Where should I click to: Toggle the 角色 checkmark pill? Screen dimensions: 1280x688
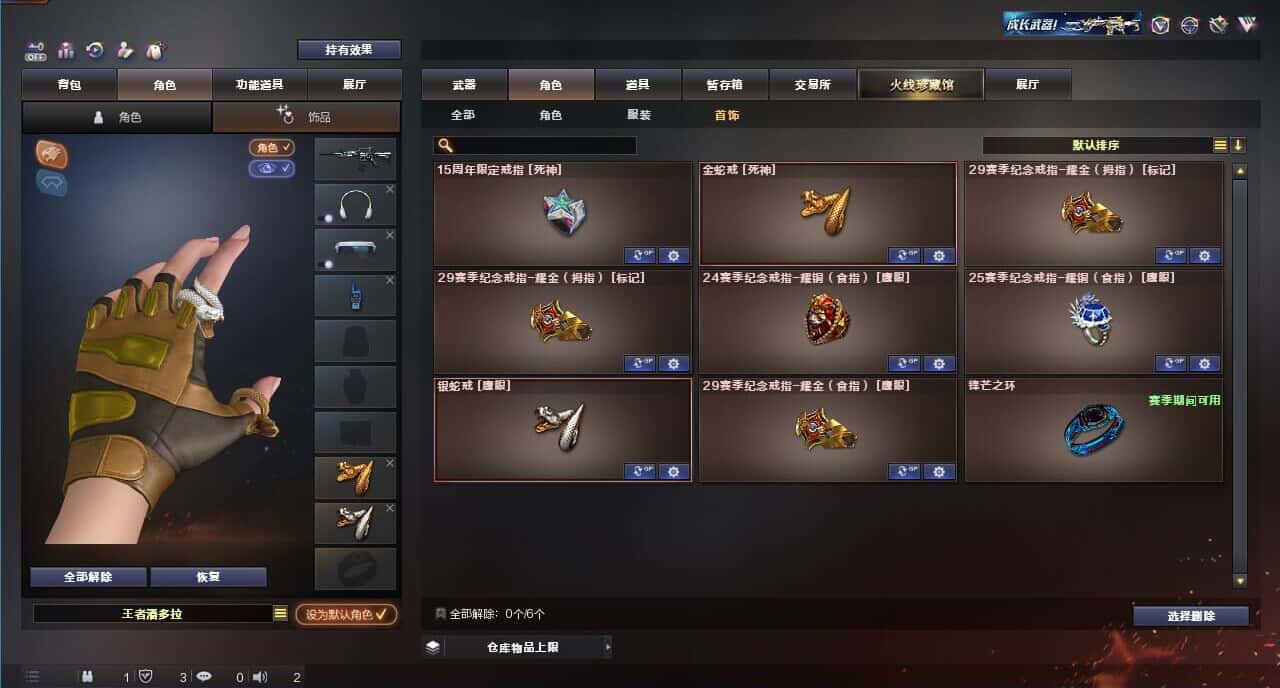coord(272,147)
